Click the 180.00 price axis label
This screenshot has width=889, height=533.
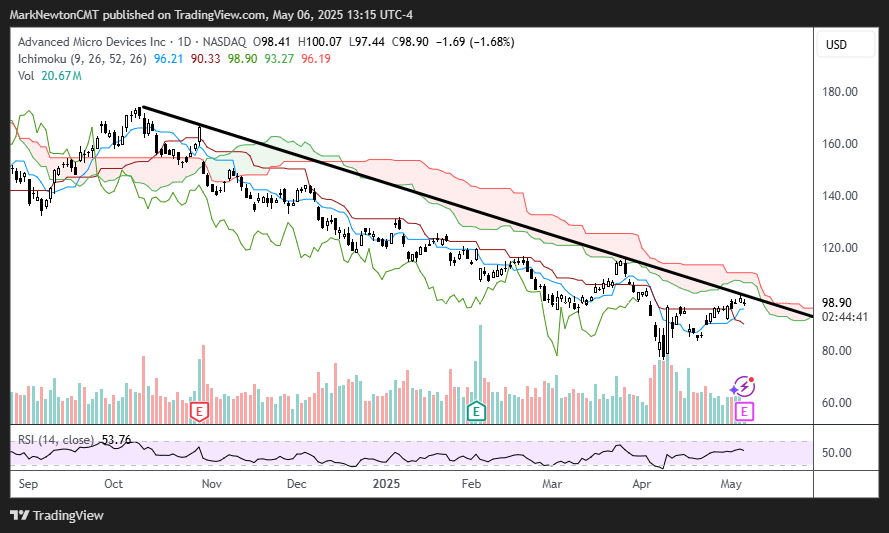840,92
